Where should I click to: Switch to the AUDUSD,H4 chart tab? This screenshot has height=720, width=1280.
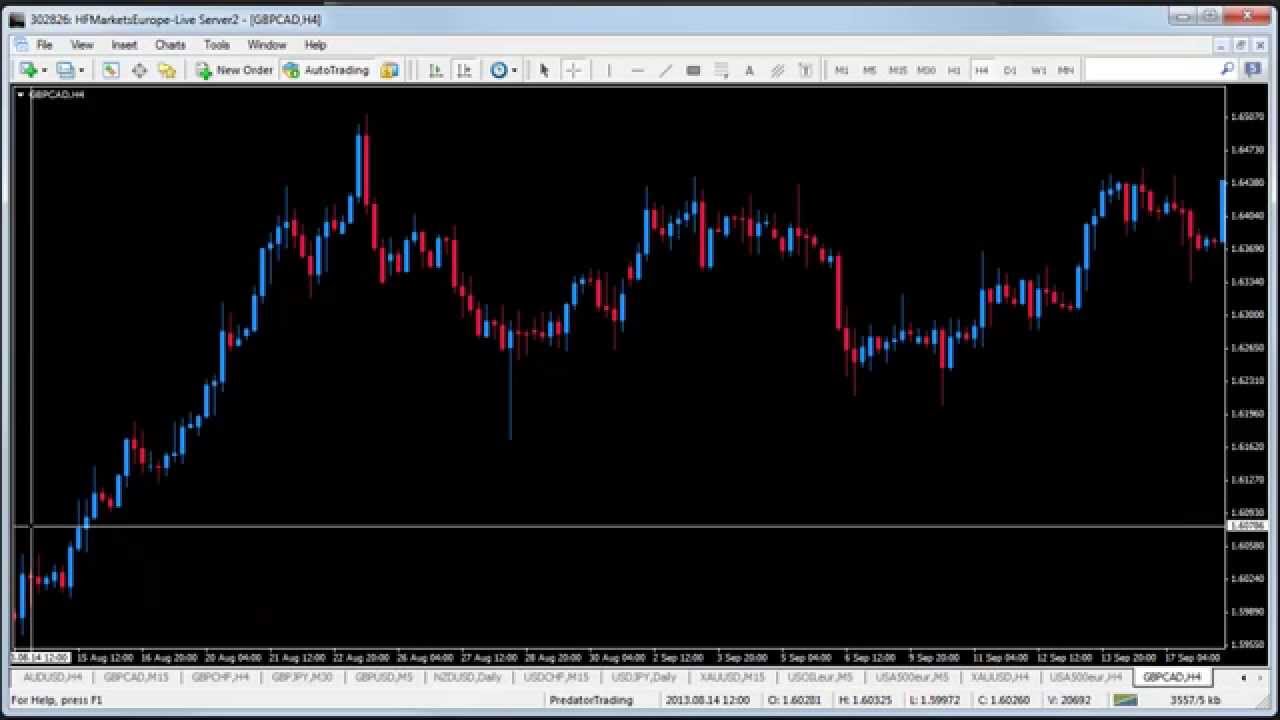click(x=52, y=677)
